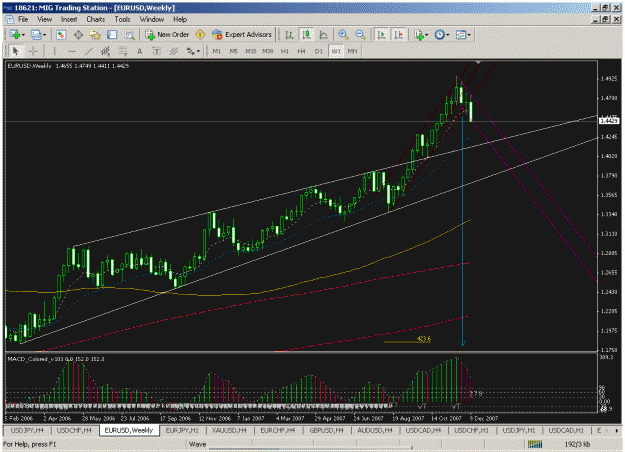Screen dimensions: 625x452
Task: Select the Cursor arrow tool
Action: pyautogui.click(x=16, y=51)
